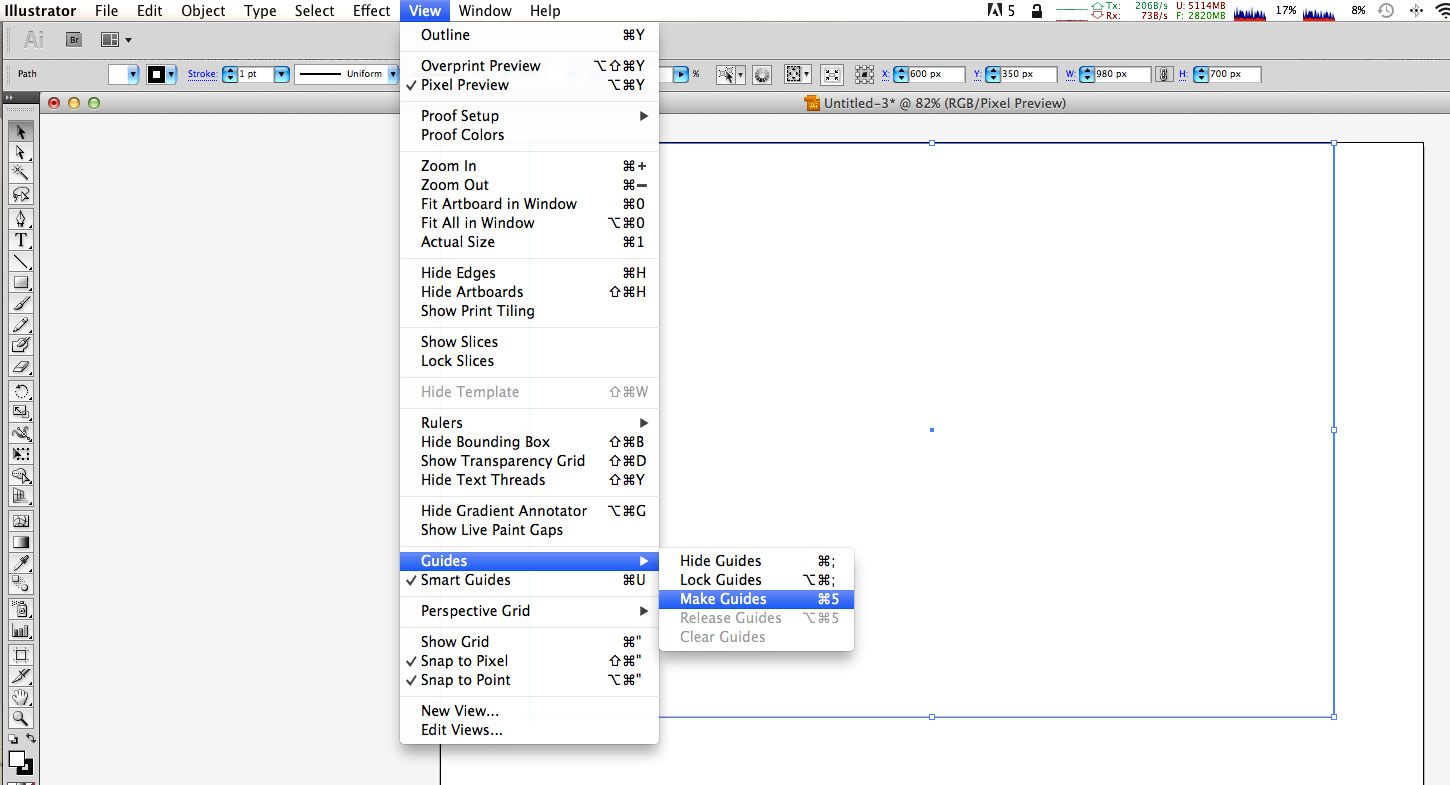Uncheck Pixel Preview in View menu
This screenshot has width=1450, height=785.
point(529,85)
